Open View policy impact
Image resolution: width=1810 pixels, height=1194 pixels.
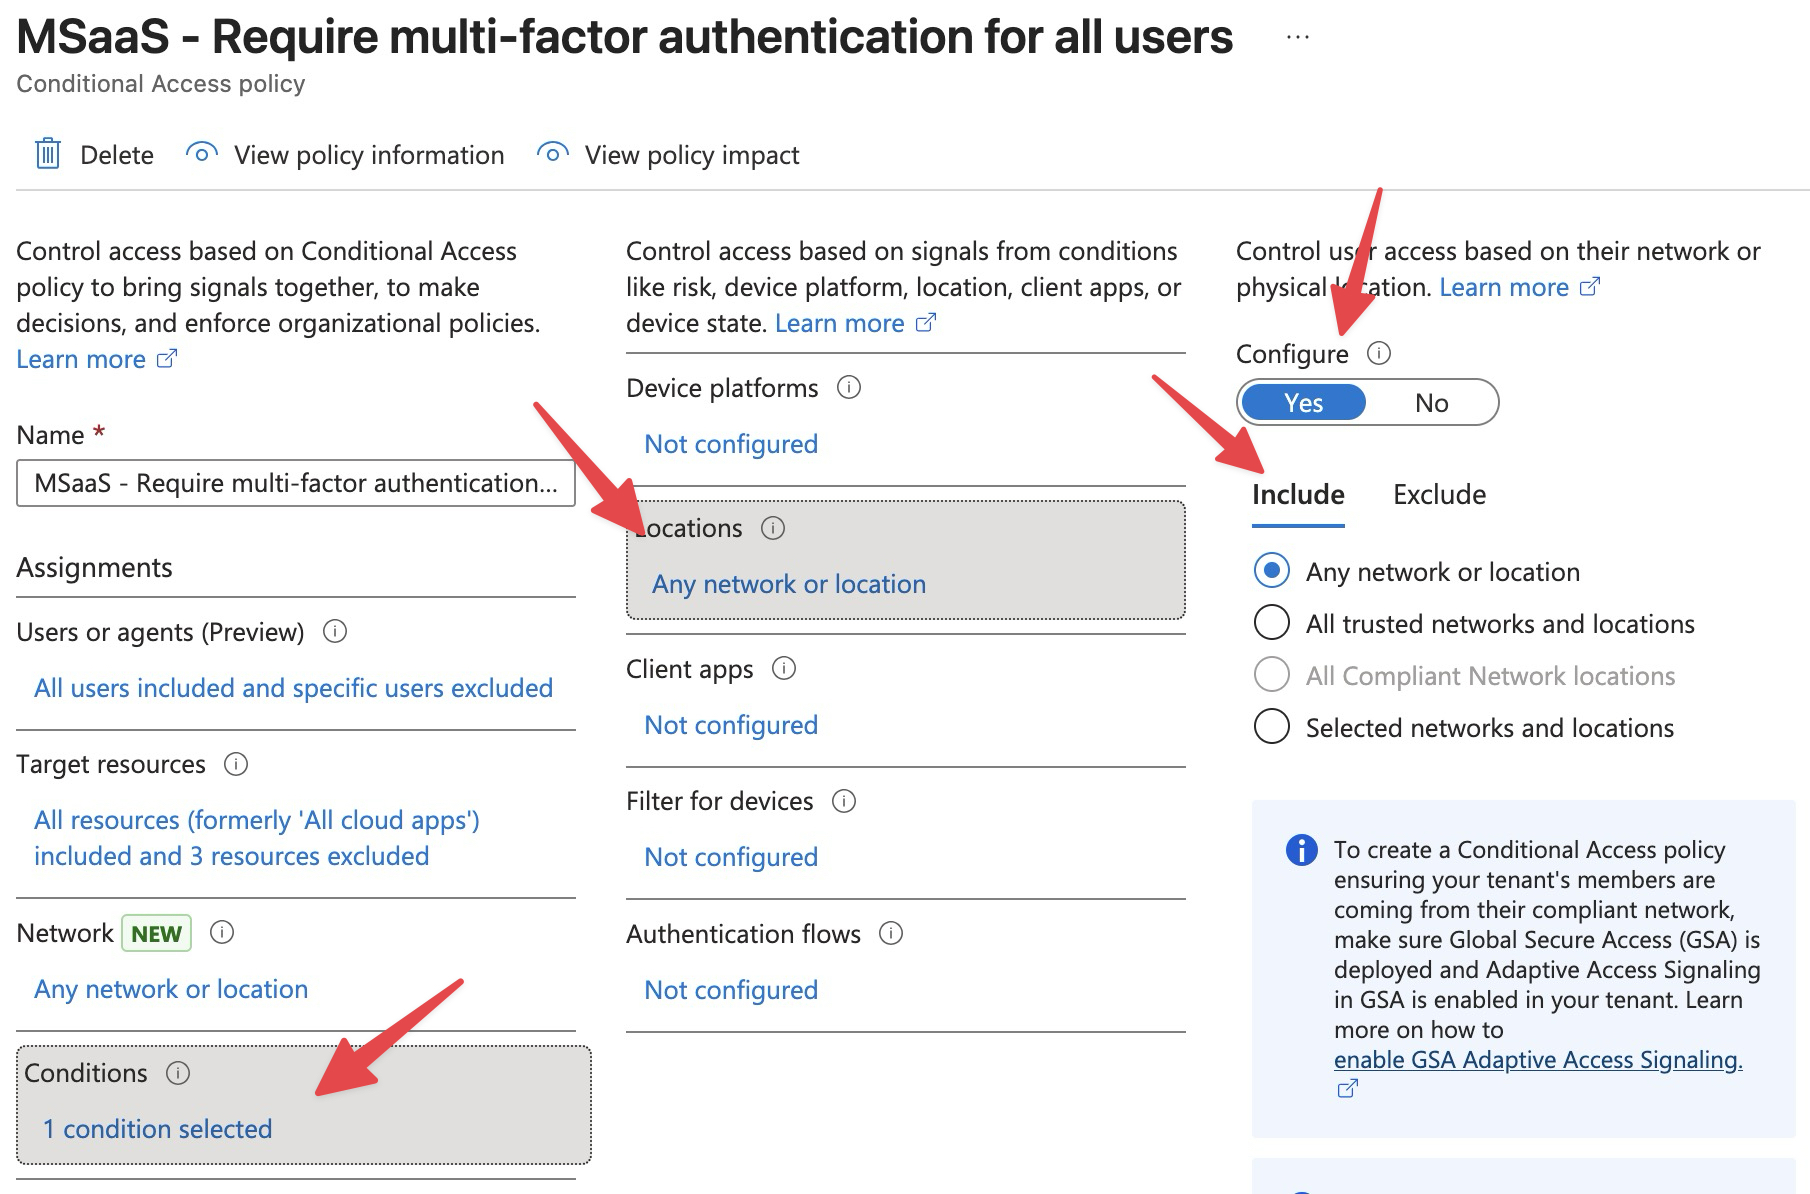692,155
